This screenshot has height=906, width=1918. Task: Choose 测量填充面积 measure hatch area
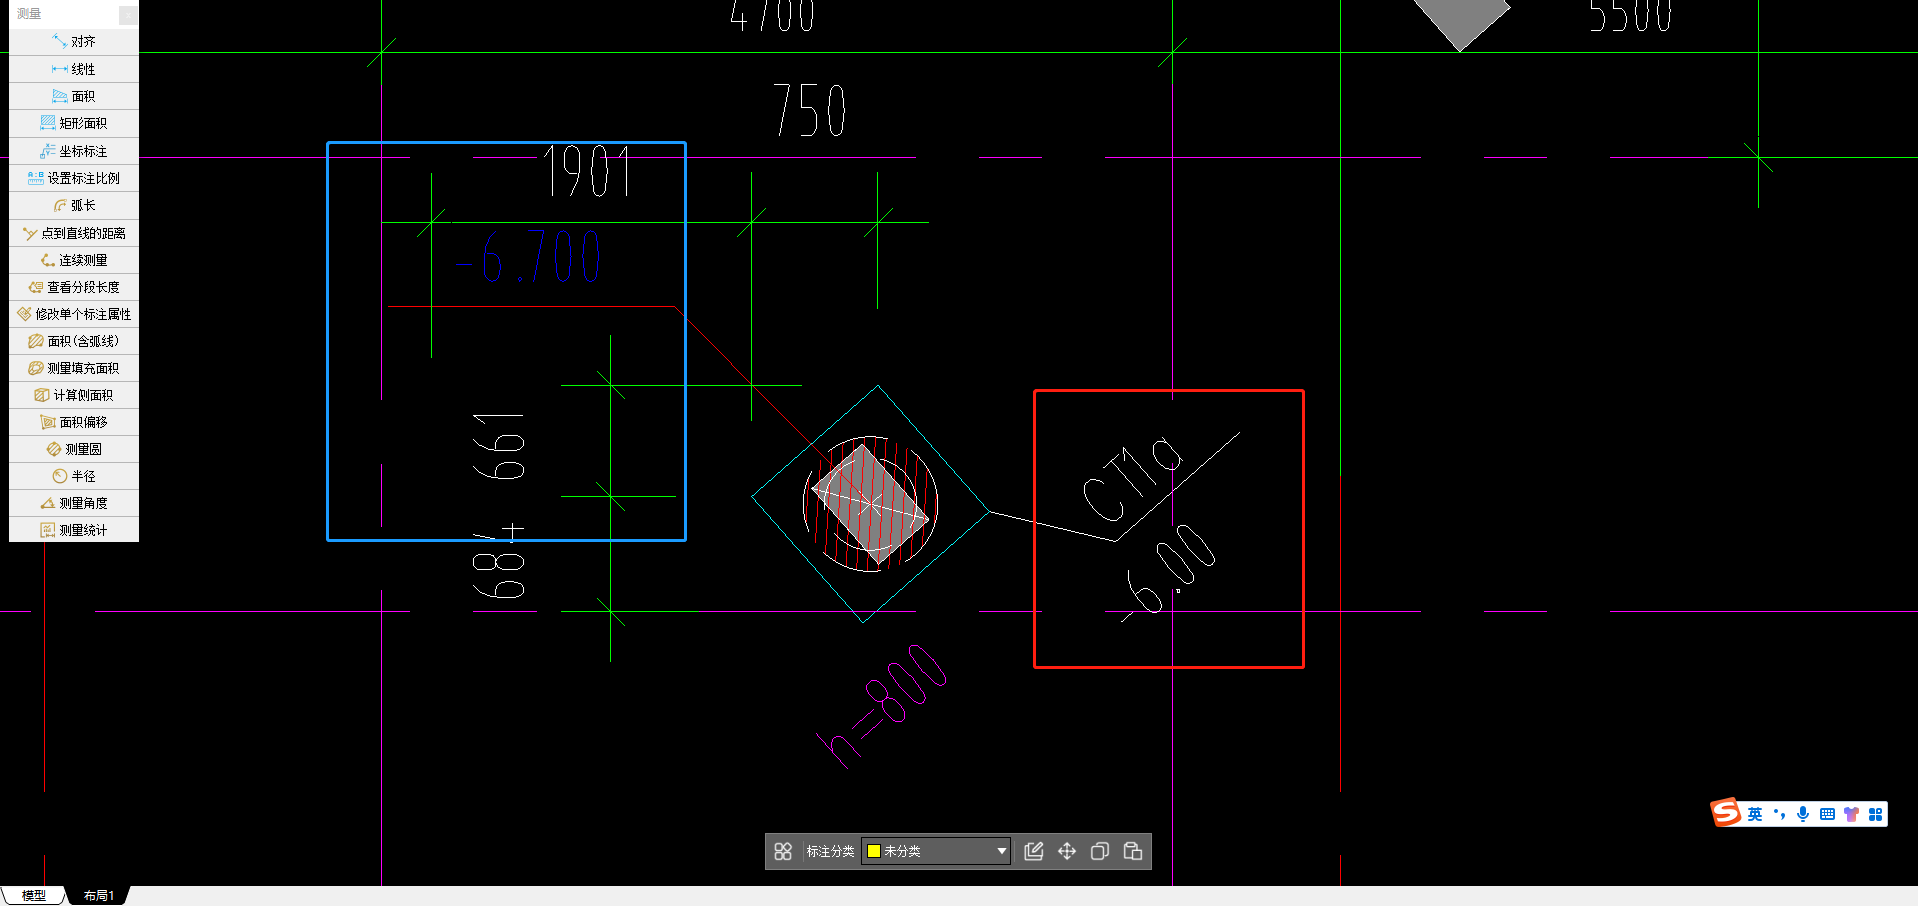[74, 368]
